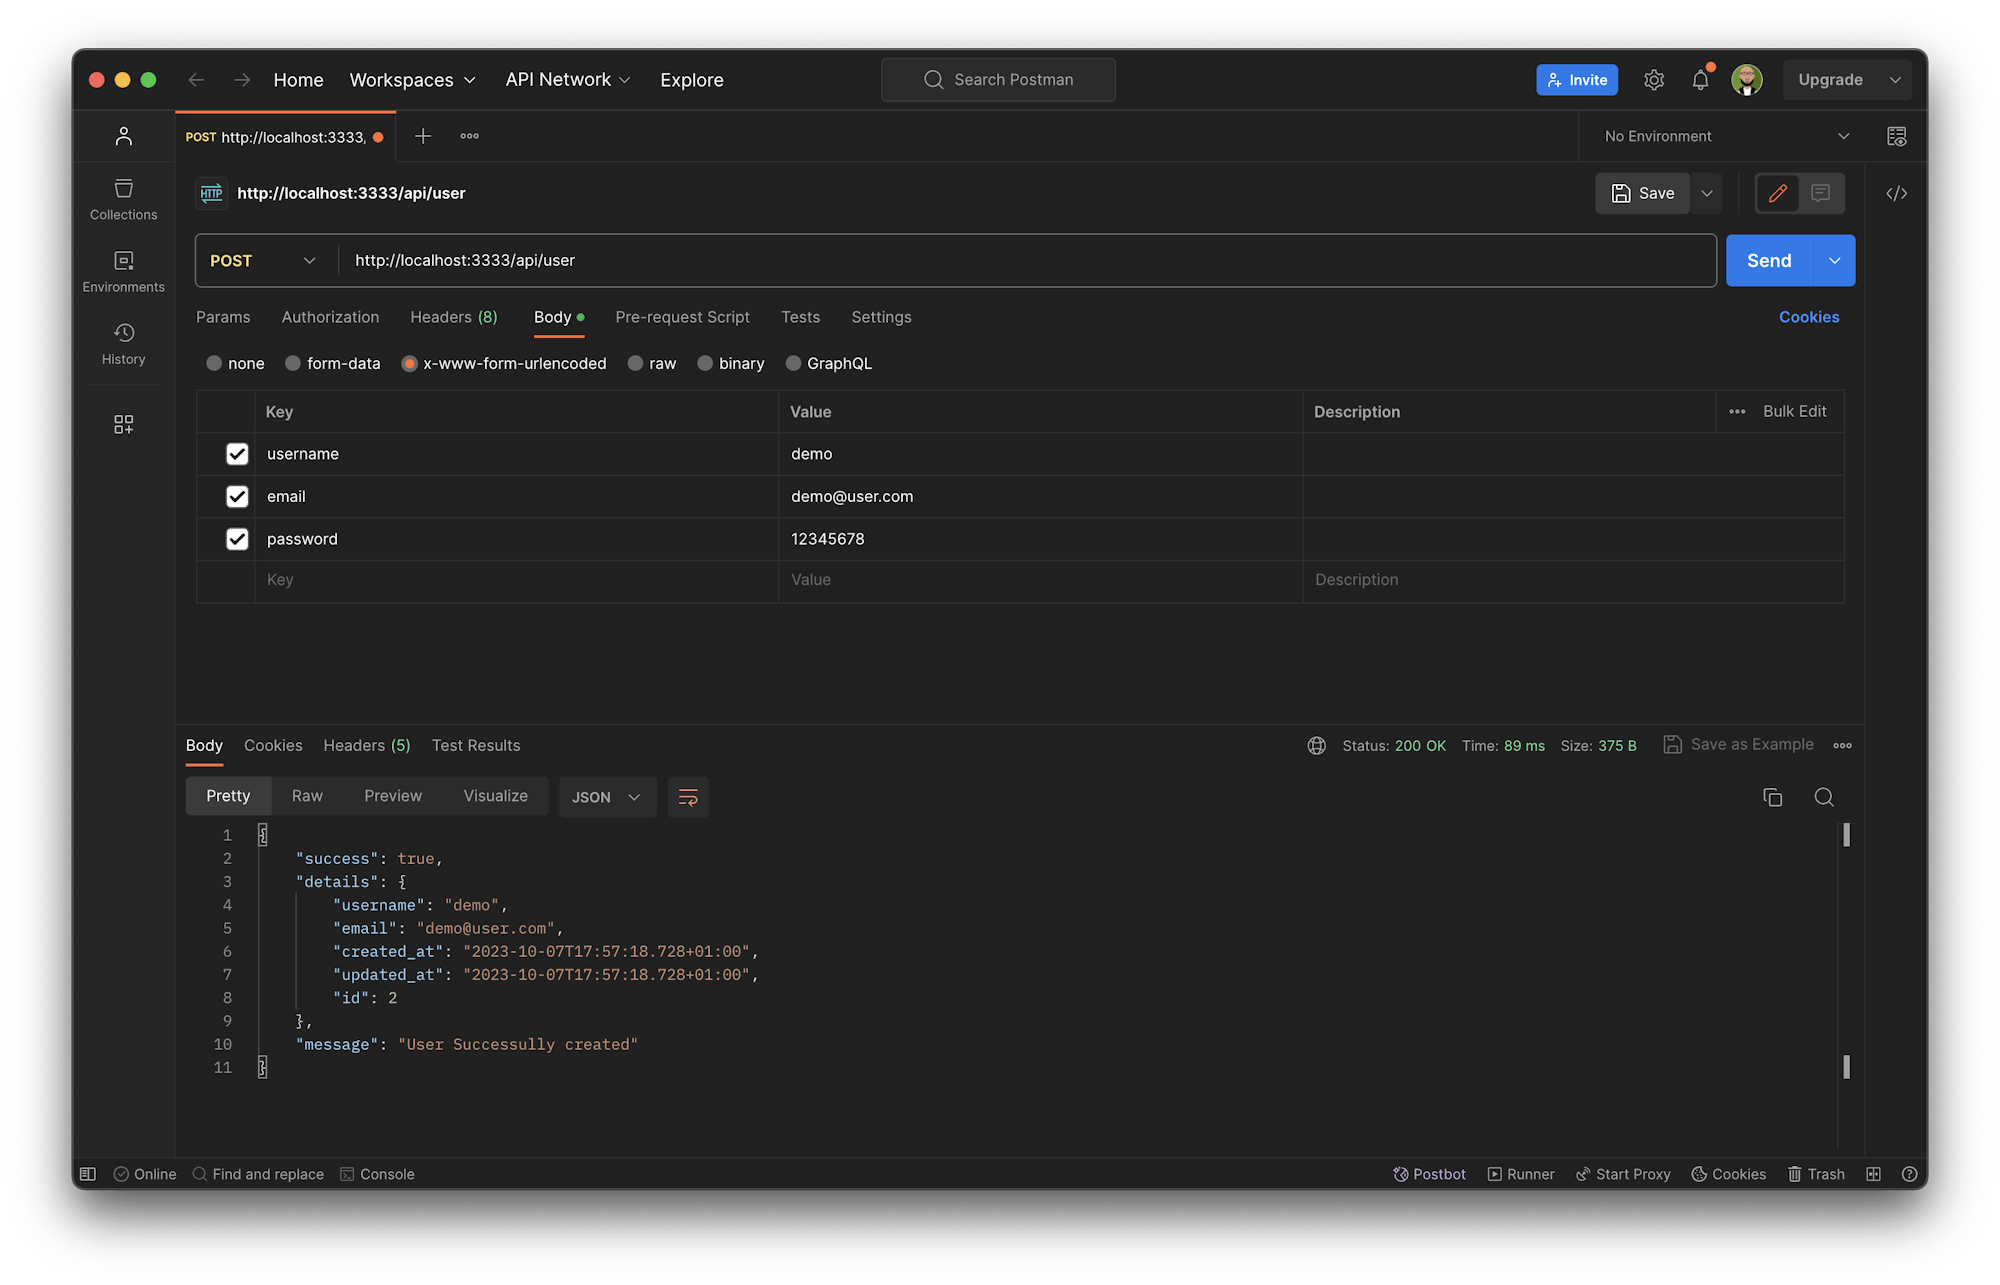Launch Postbot from the status bar

point(1429,1173)
